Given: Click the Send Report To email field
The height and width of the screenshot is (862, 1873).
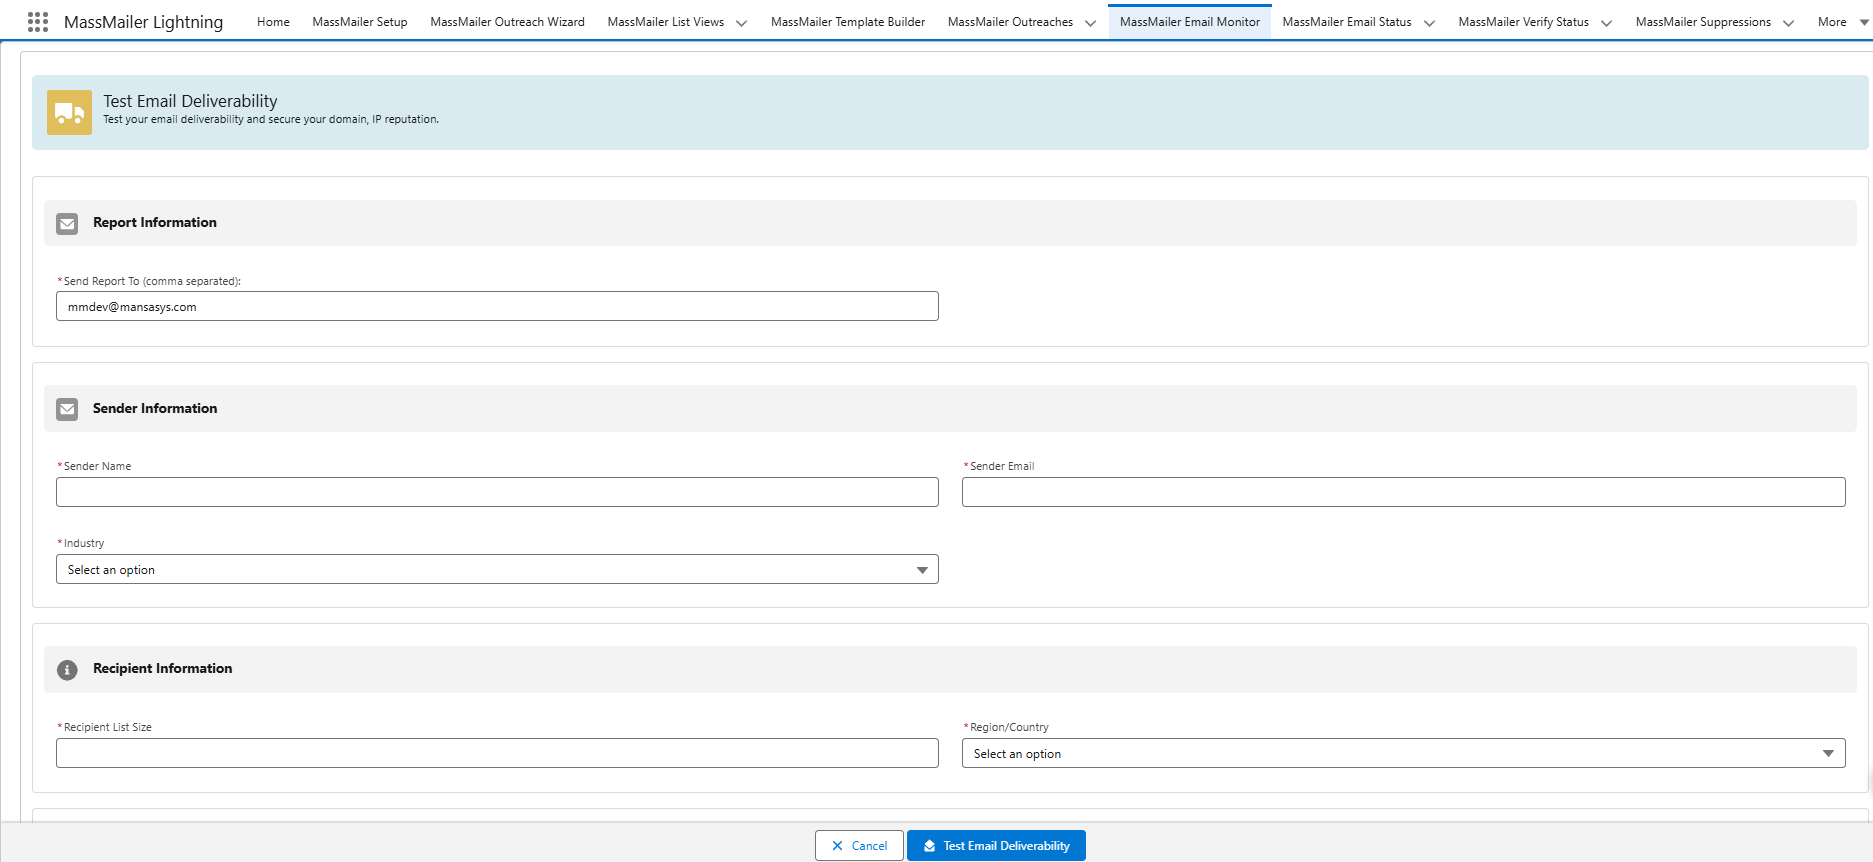Looking at the screenshot, I should coord(497,306).
